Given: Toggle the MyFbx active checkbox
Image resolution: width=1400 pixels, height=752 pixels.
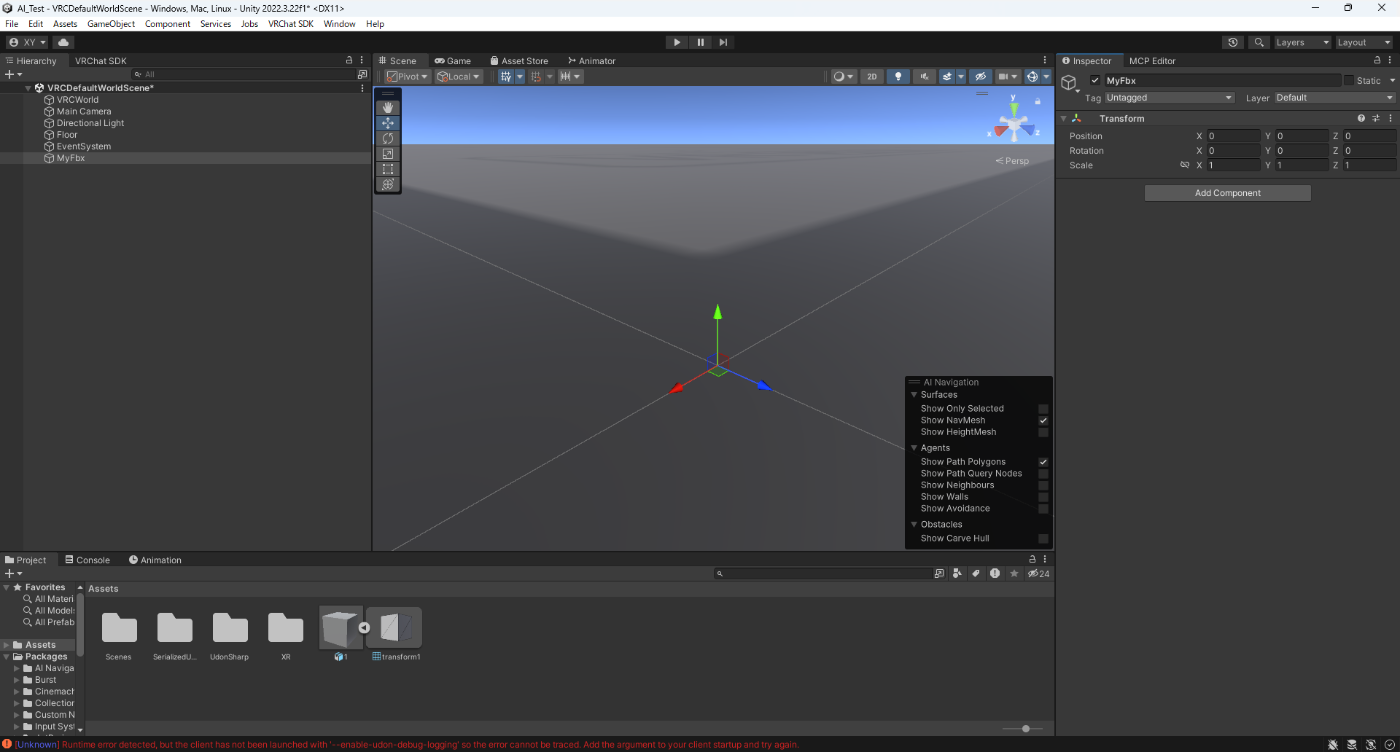Looking at the screenshot, I should tap(1095, 80).
